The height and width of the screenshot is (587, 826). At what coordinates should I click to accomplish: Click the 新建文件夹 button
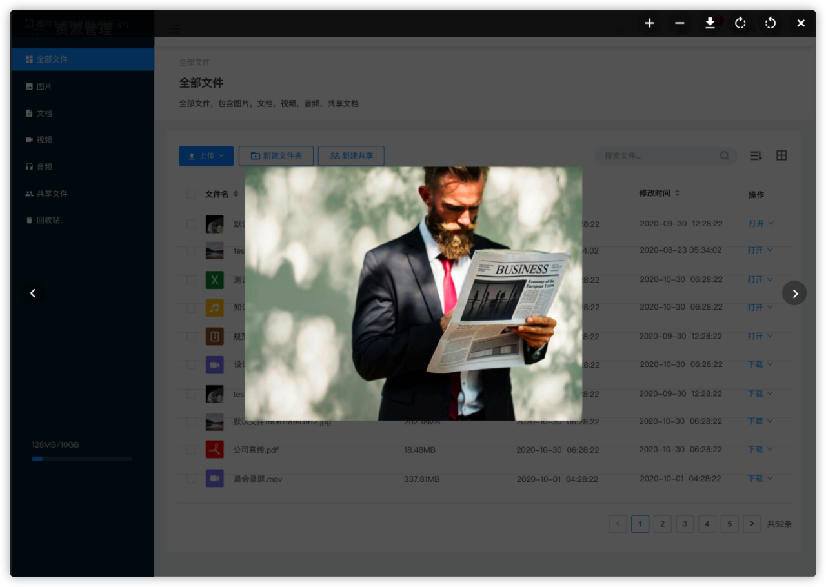point(276,156)
